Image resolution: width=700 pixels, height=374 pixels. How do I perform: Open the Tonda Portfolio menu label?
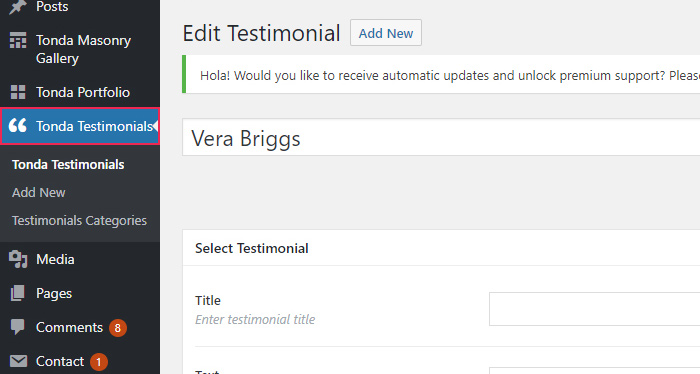[83, 92]
